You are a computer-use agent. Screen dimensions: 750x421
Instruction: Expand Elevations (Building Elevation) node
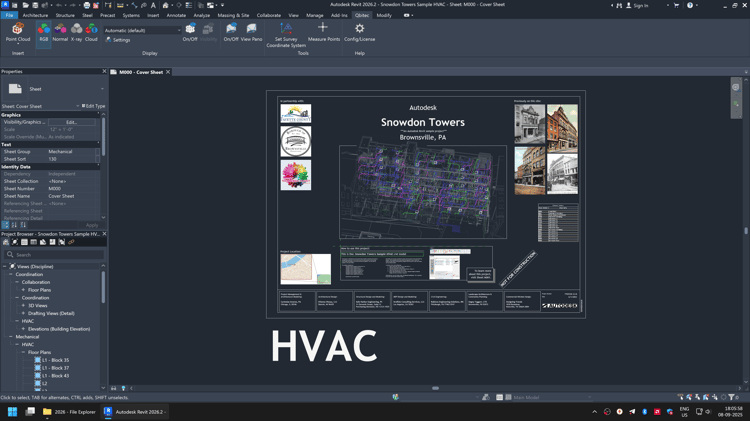coord(23,329)
